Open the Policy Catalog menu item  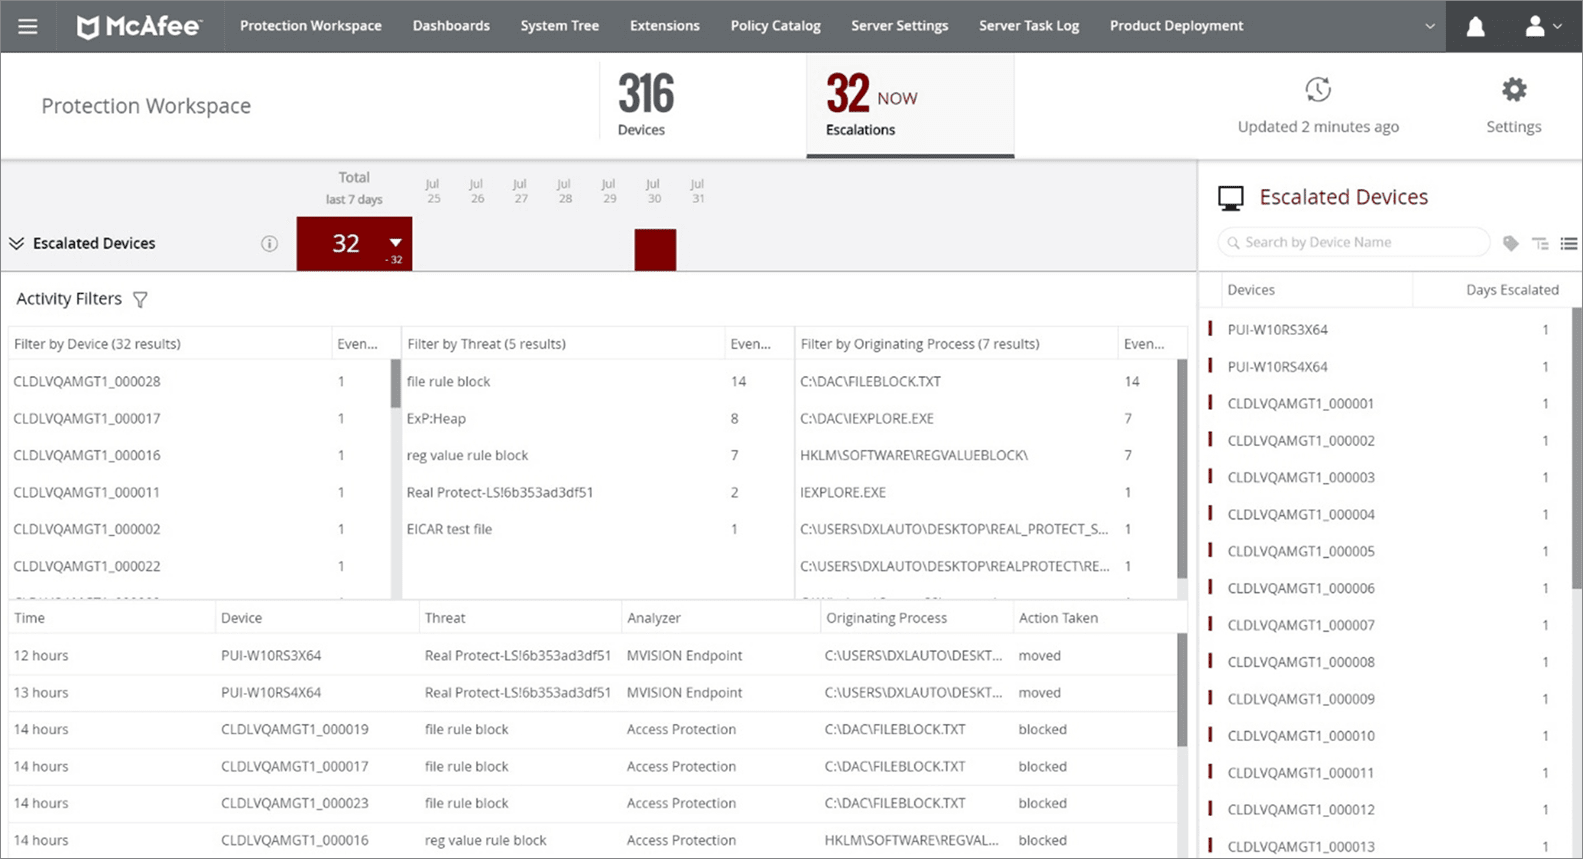click(776, 26)
